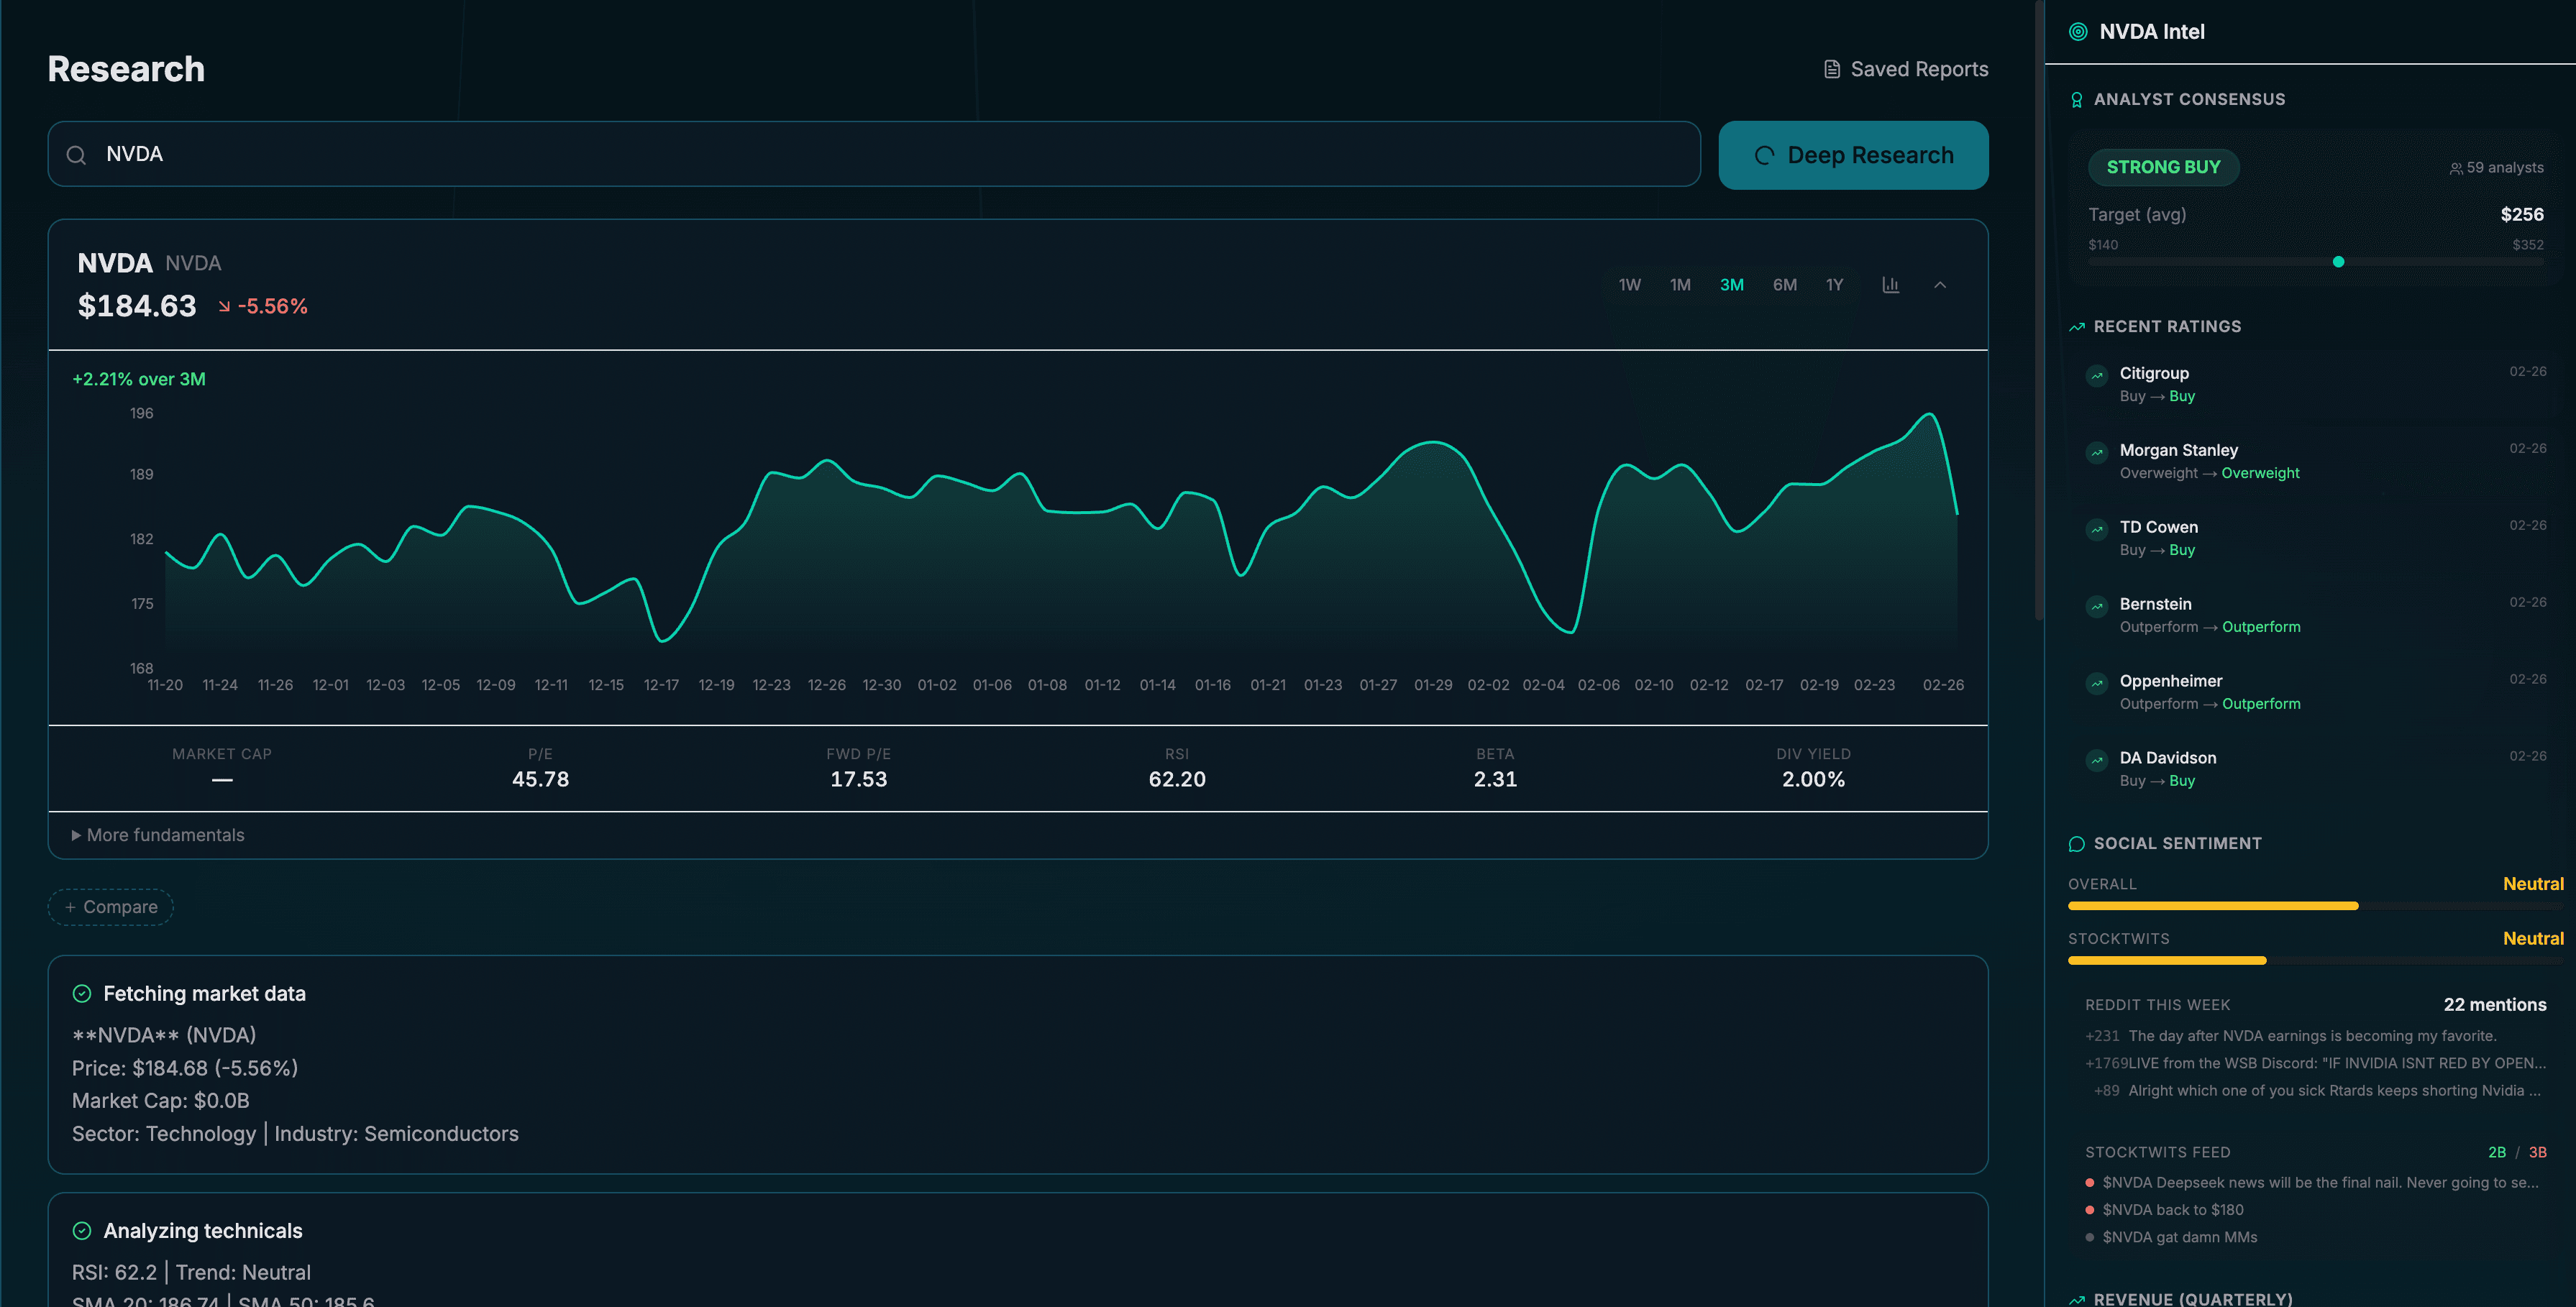Click the chart icon next to Revenue Quarterly
This screenshot has width=2576, height=1307.
[x=2079, y=1299]
